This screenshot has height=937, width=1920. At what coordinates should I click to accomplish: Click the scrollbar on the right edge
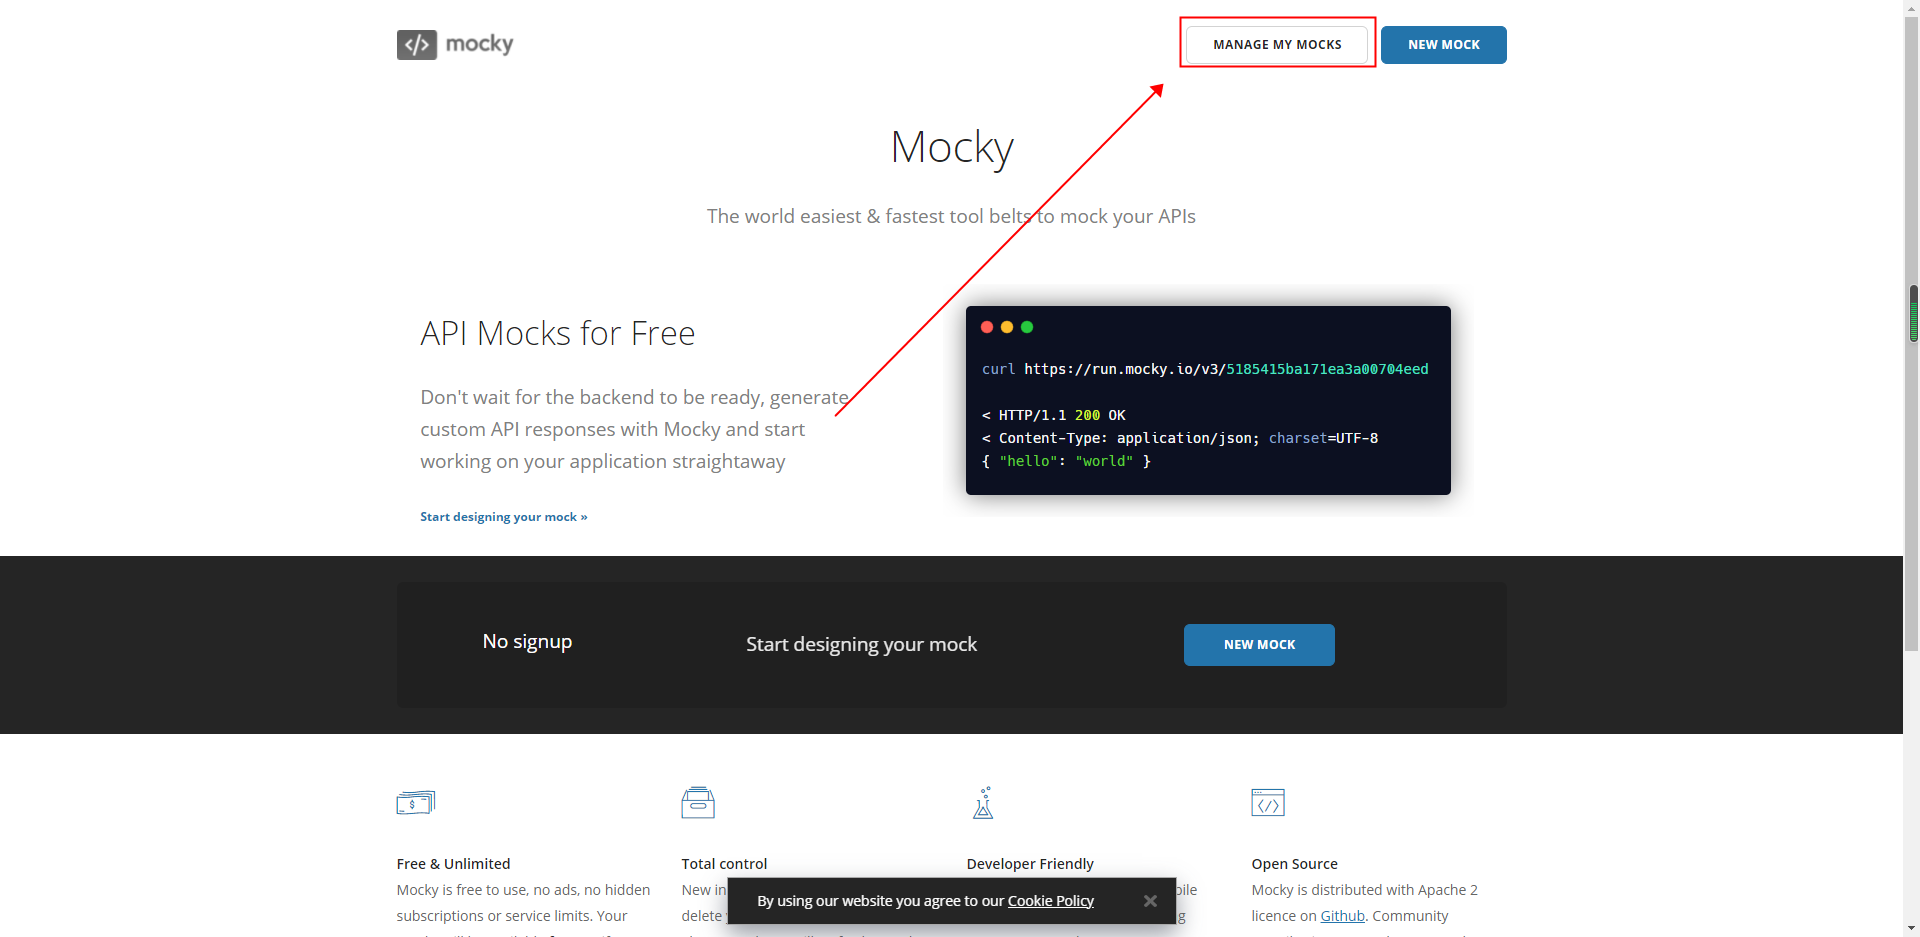click(x=1913, y=314)
